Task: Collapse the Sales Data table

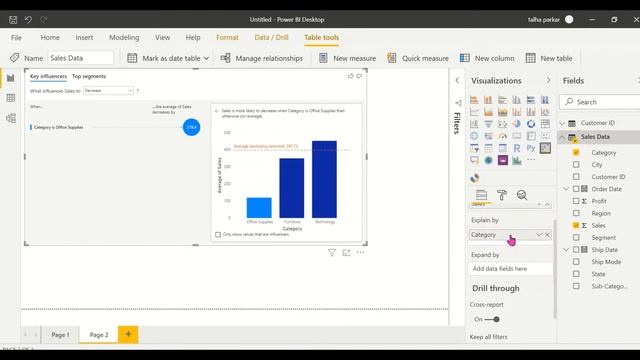Action: click(562, 137)
